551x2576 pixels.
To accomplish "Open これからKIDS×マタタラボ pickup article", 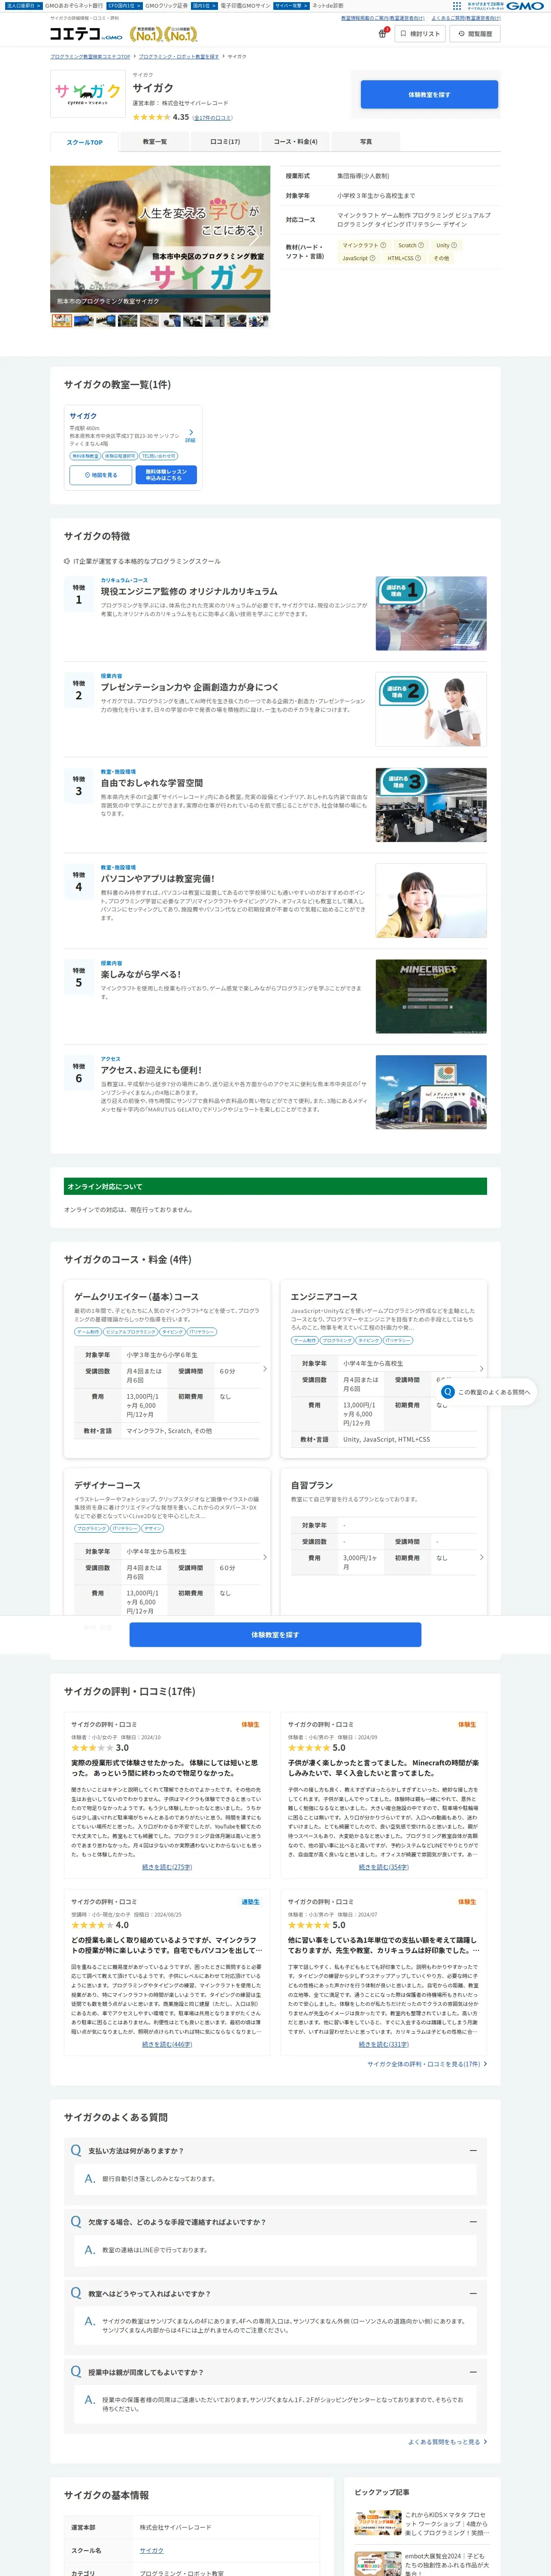I will pyautogui.click(x=422, y=2524).
